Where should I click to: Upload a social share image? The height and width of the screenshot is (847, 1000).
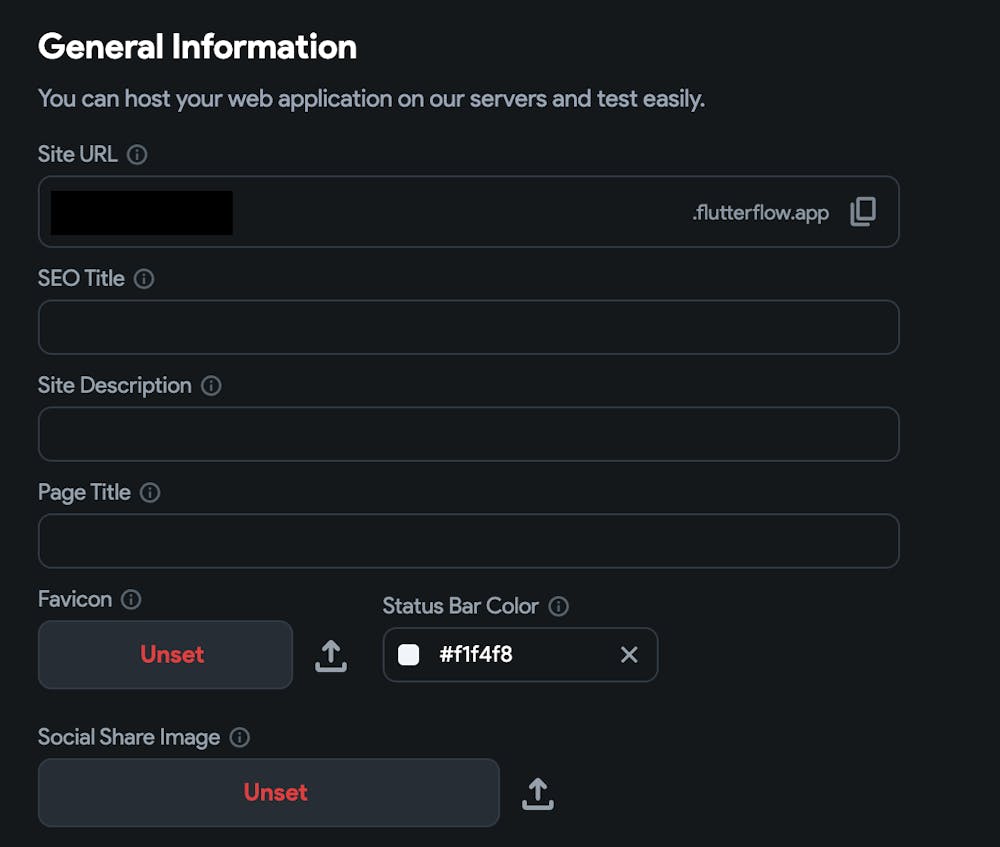(x=538, y=794)
